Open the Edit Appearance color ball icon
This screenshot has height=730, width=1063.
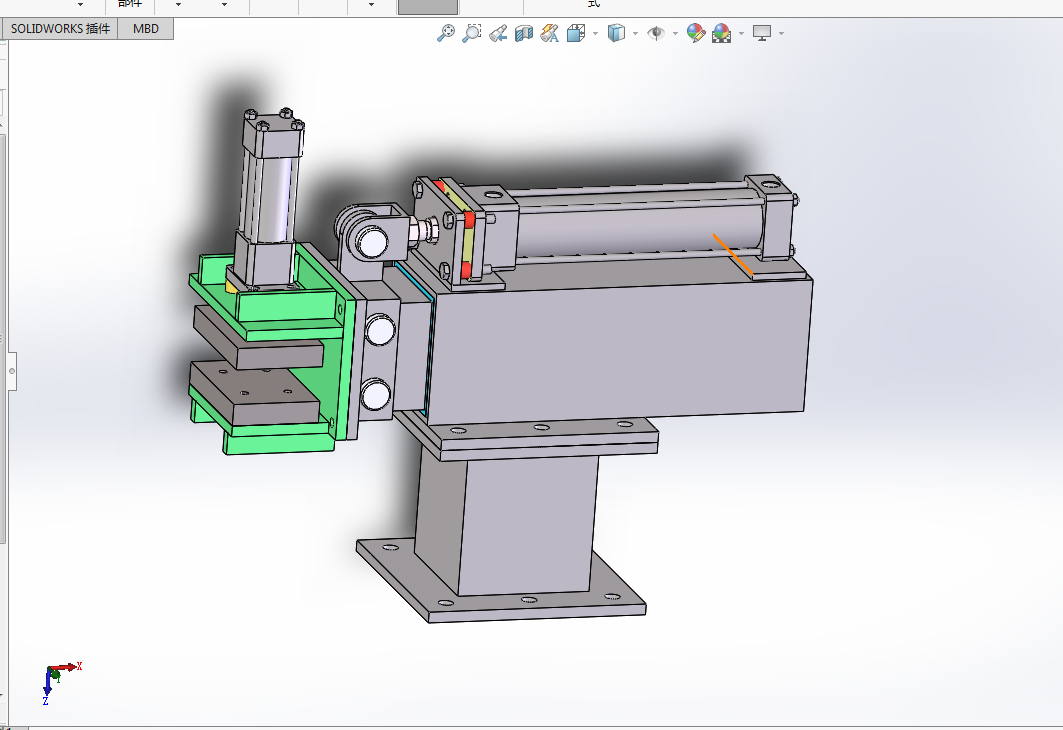coord(696,33)
